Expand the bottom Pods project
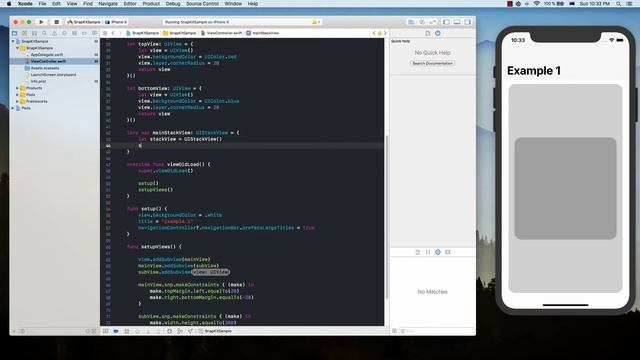This screenshot has height=360, width=640. 13,108
